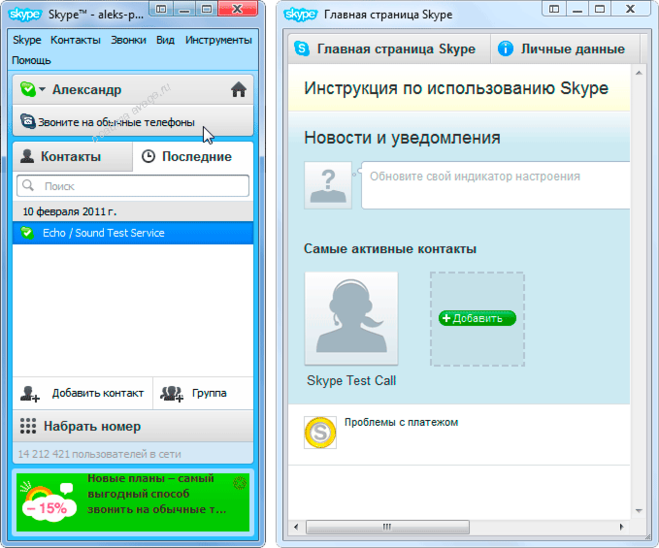Maximize the Главная страница Skype window
This screenshot has height=548, width=659.
tap(600, 9)
